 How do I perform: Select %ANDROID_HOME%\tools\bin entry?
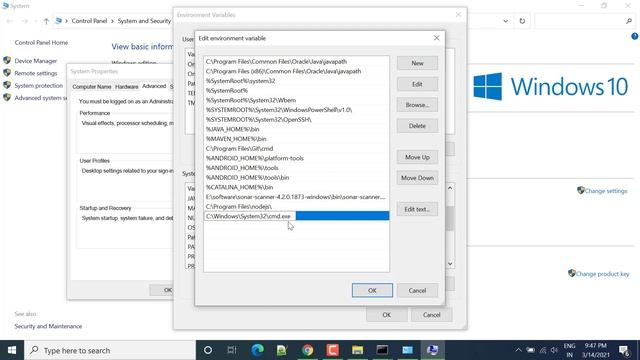296,178
